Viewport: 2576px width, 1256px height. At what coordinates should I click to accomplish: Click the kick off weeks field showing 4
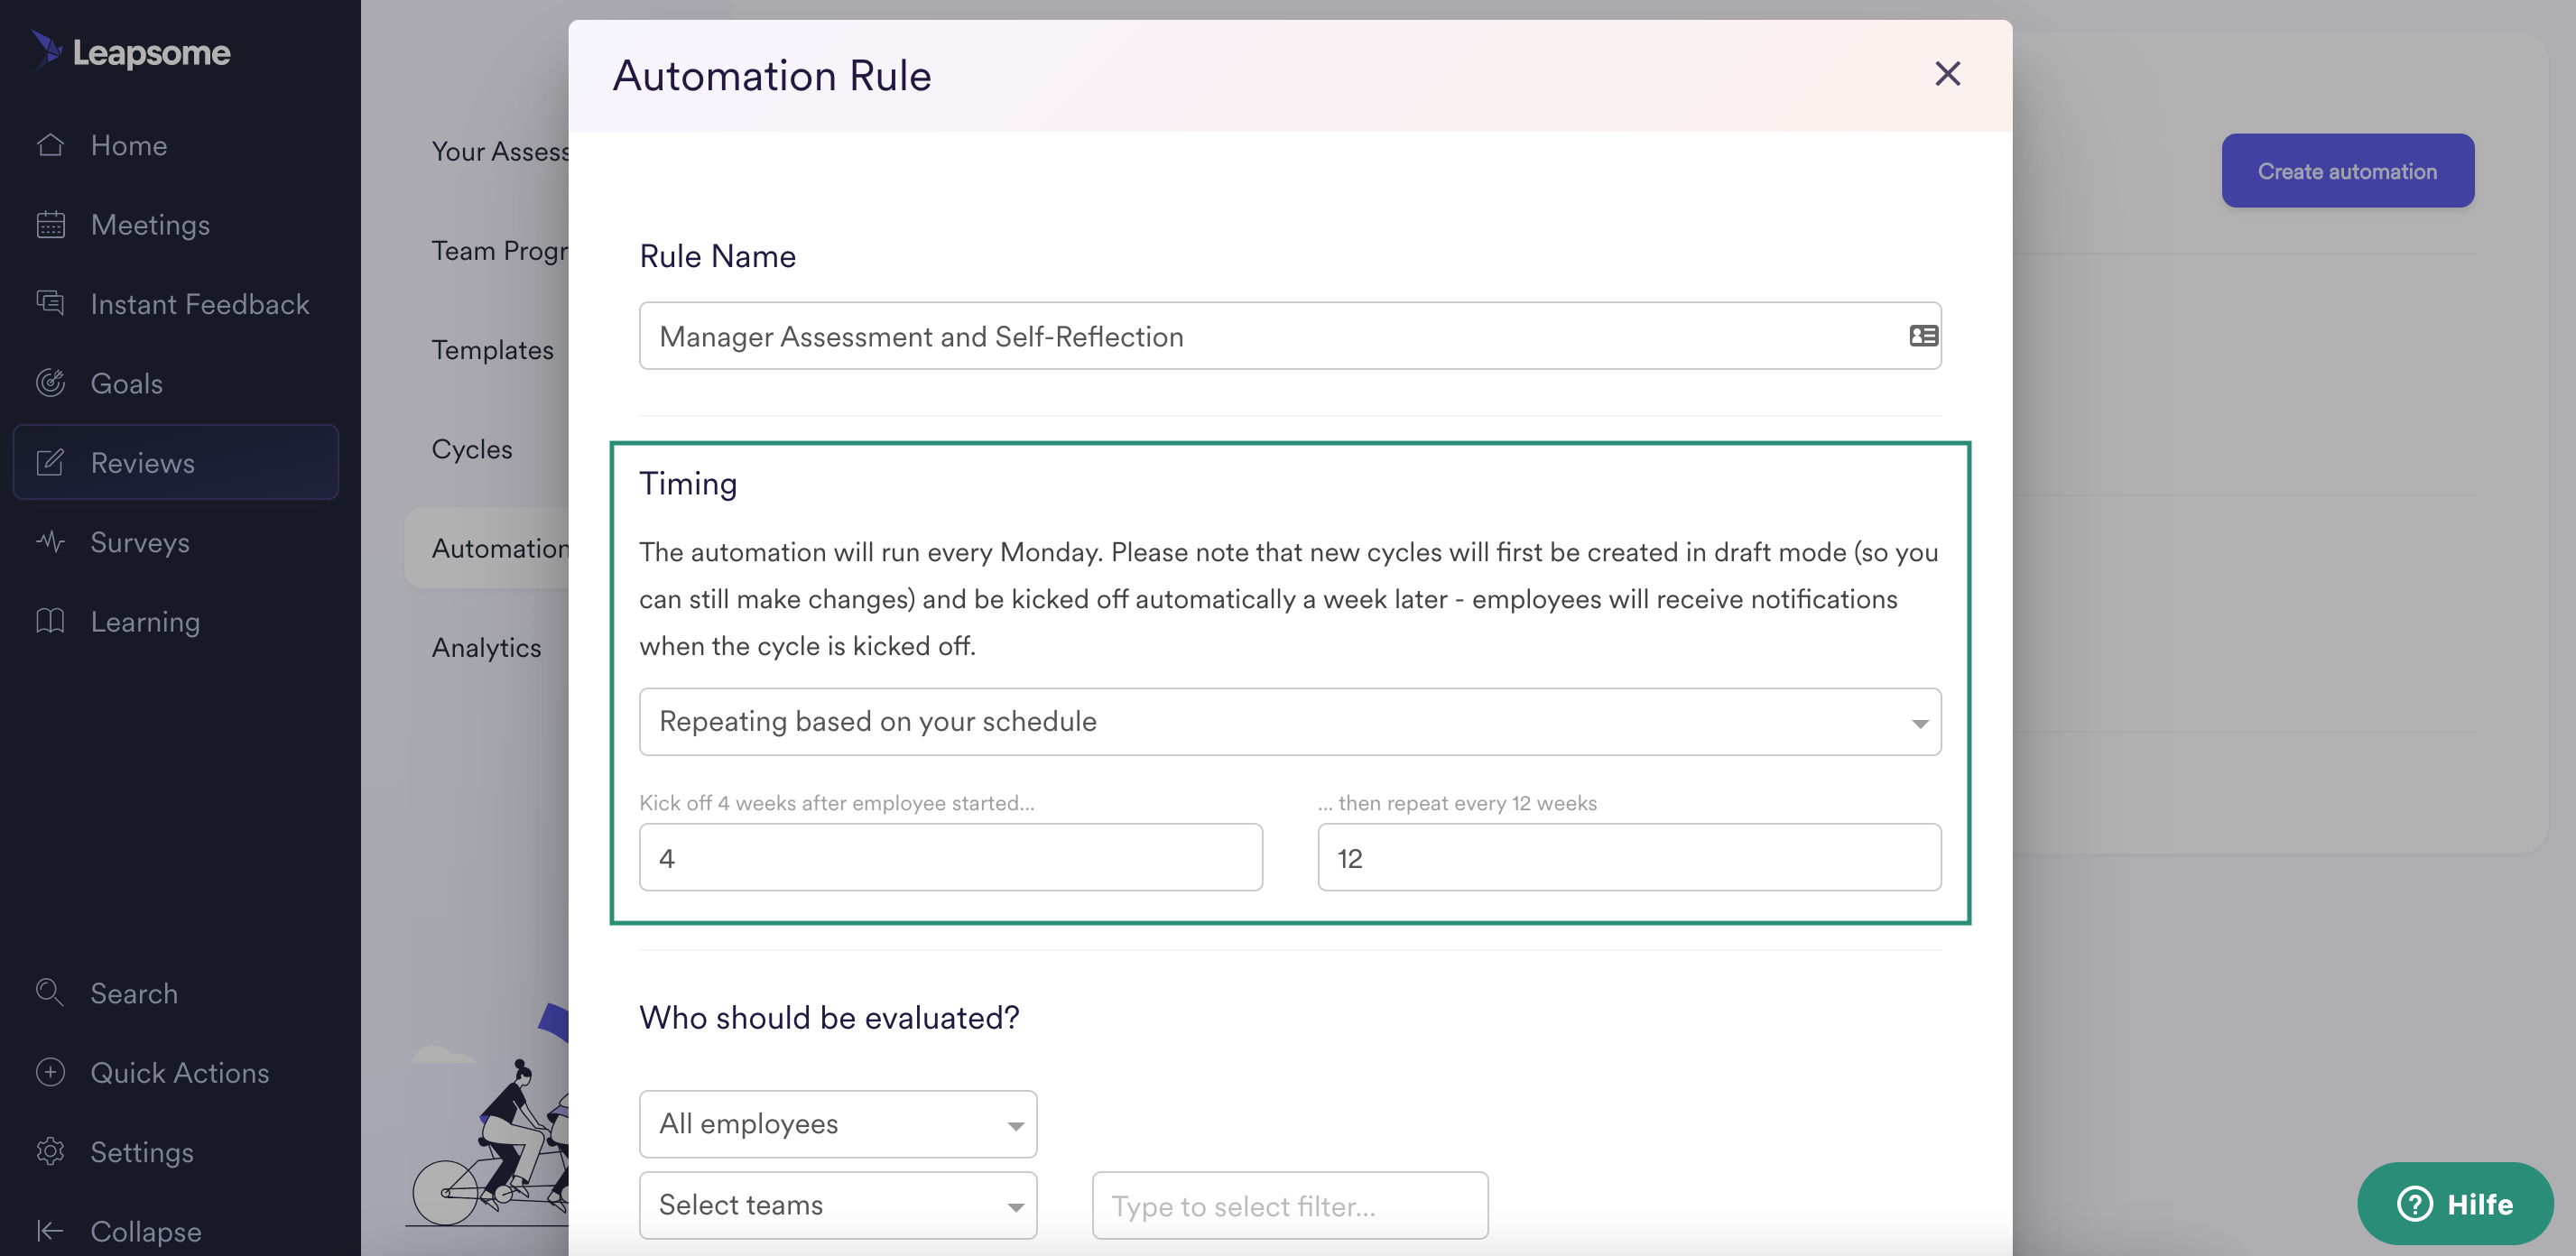click(950, 857)
